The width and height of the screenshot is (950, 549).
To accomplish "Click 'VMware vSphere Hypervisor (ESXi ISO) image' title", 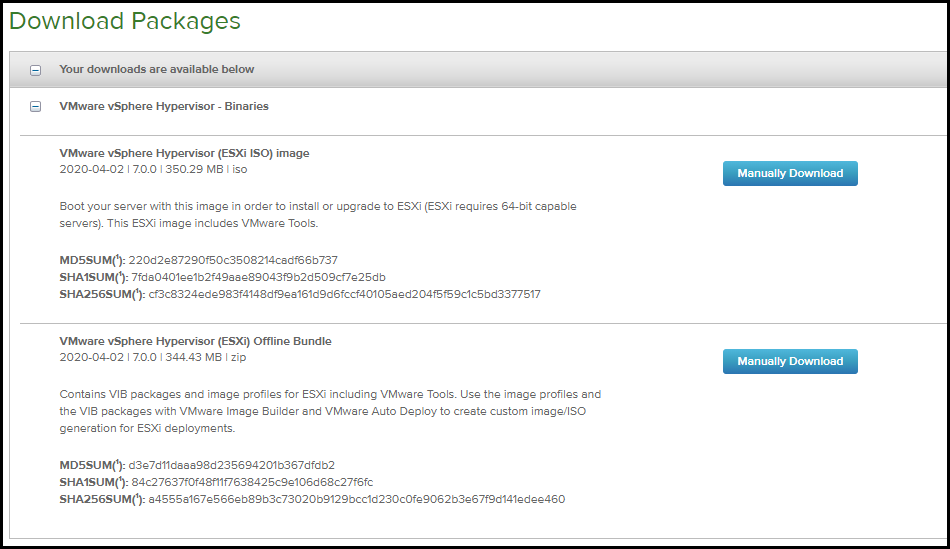I will coord(184,153).
